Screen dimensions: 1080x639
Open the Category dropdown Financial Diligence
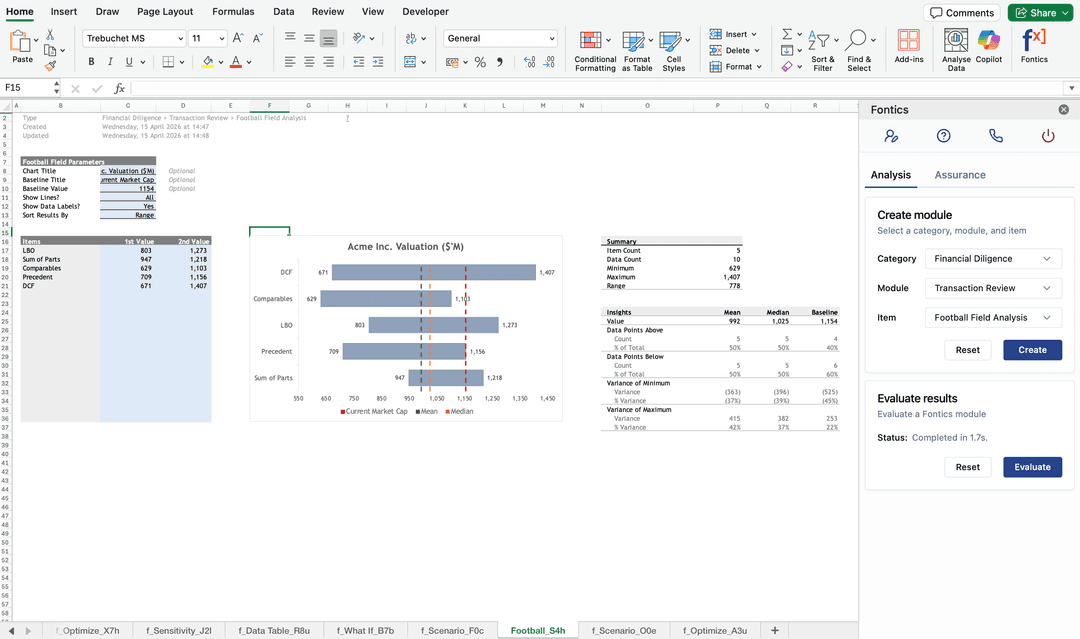pyautogui.click(x=993, y=259)
